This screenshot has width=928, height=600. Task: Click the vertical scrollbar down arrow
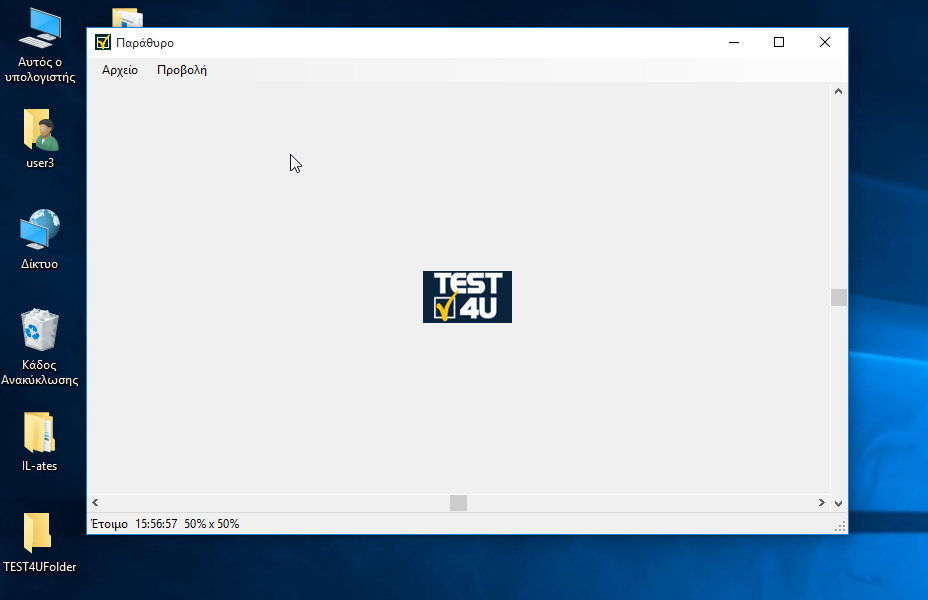(838, 504)
